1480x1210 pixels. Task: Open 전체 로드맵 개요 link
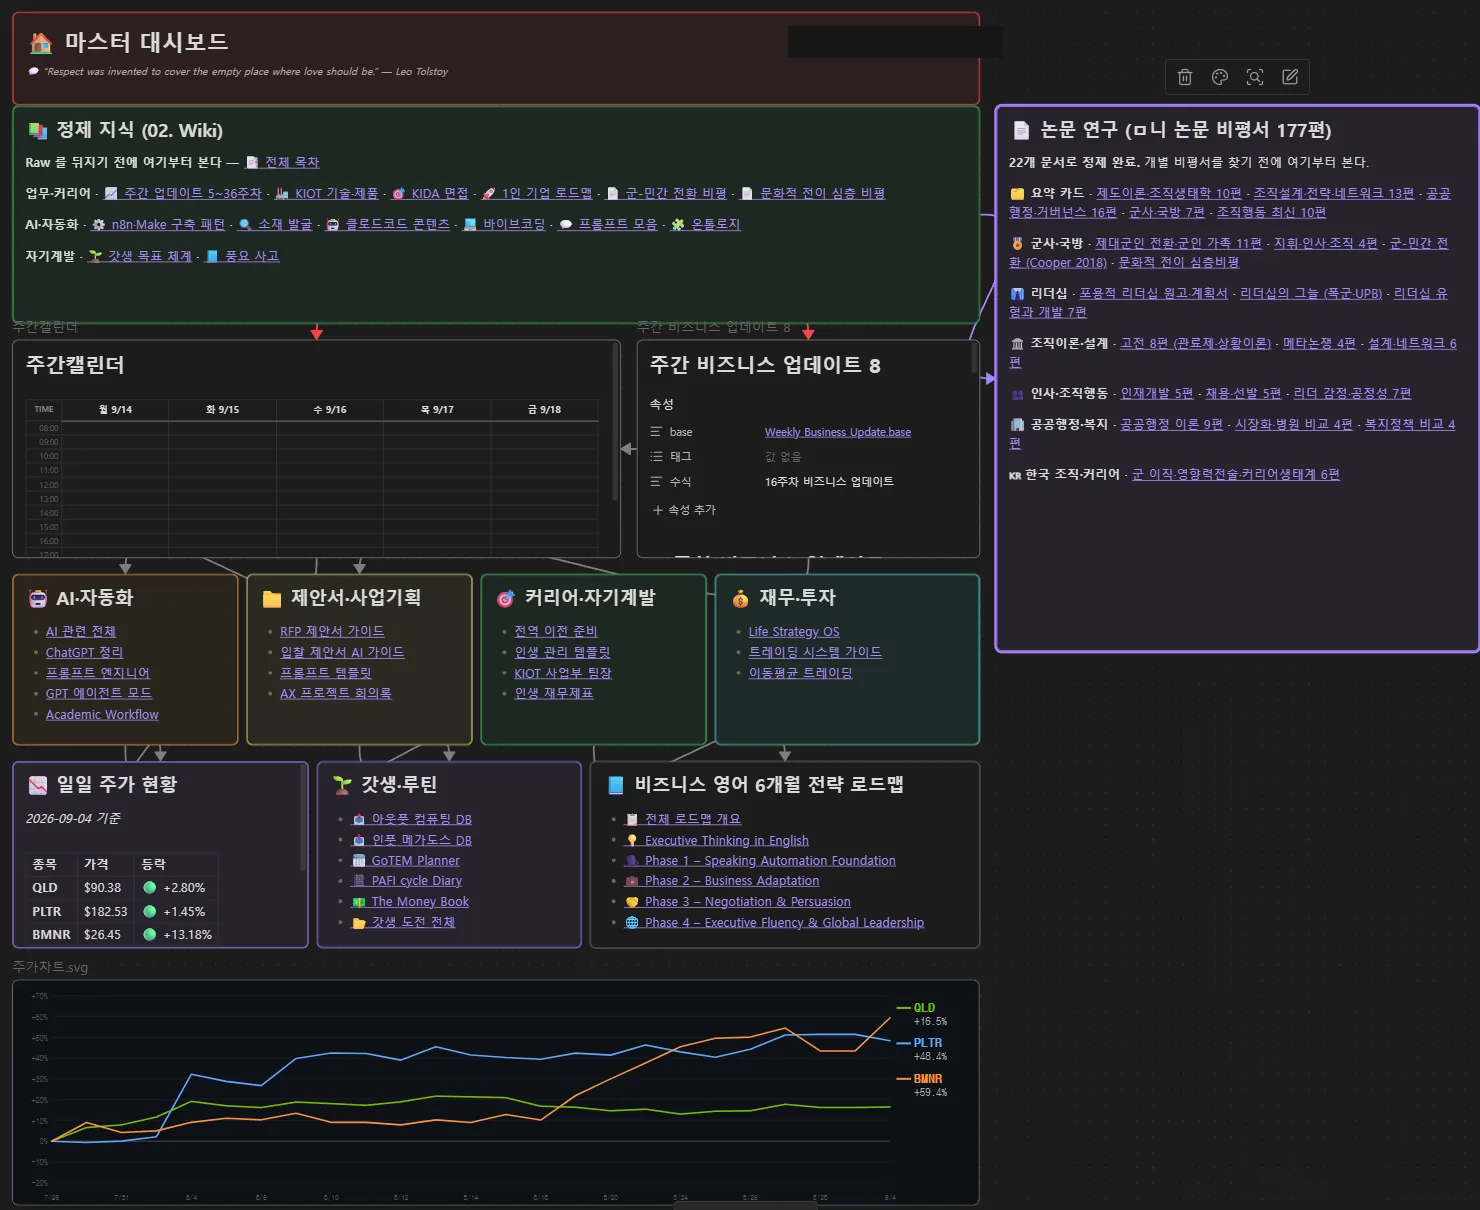(x=692, y=819)
